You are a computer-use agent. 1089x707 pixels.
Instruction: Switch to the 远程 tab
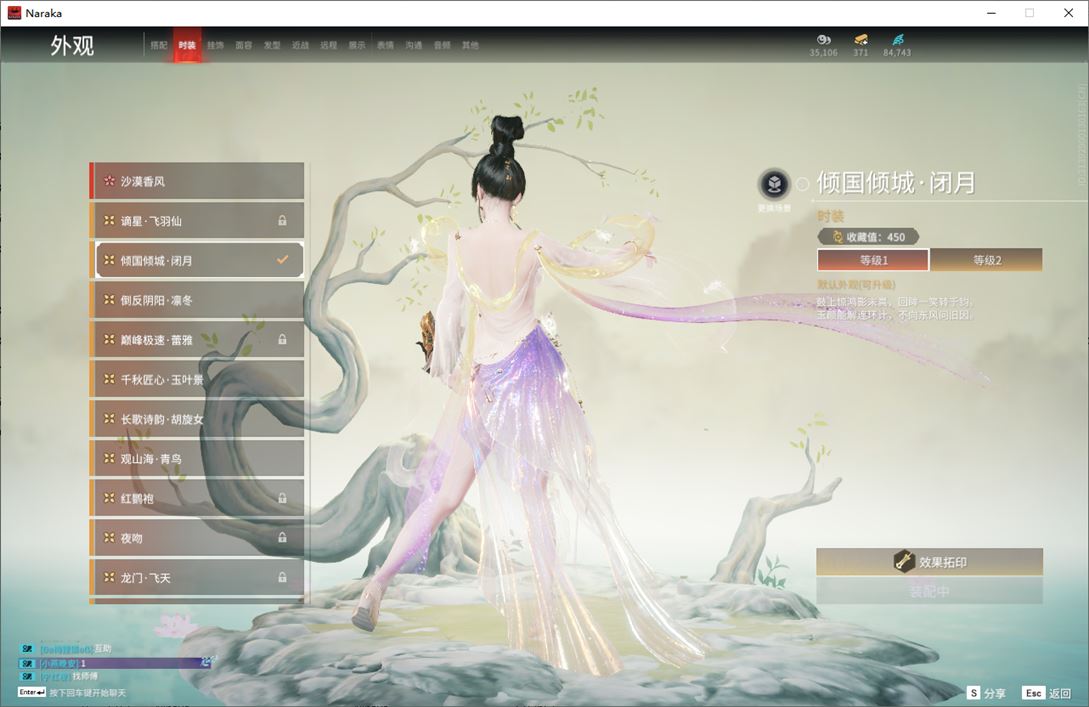[x=329, y=45]
